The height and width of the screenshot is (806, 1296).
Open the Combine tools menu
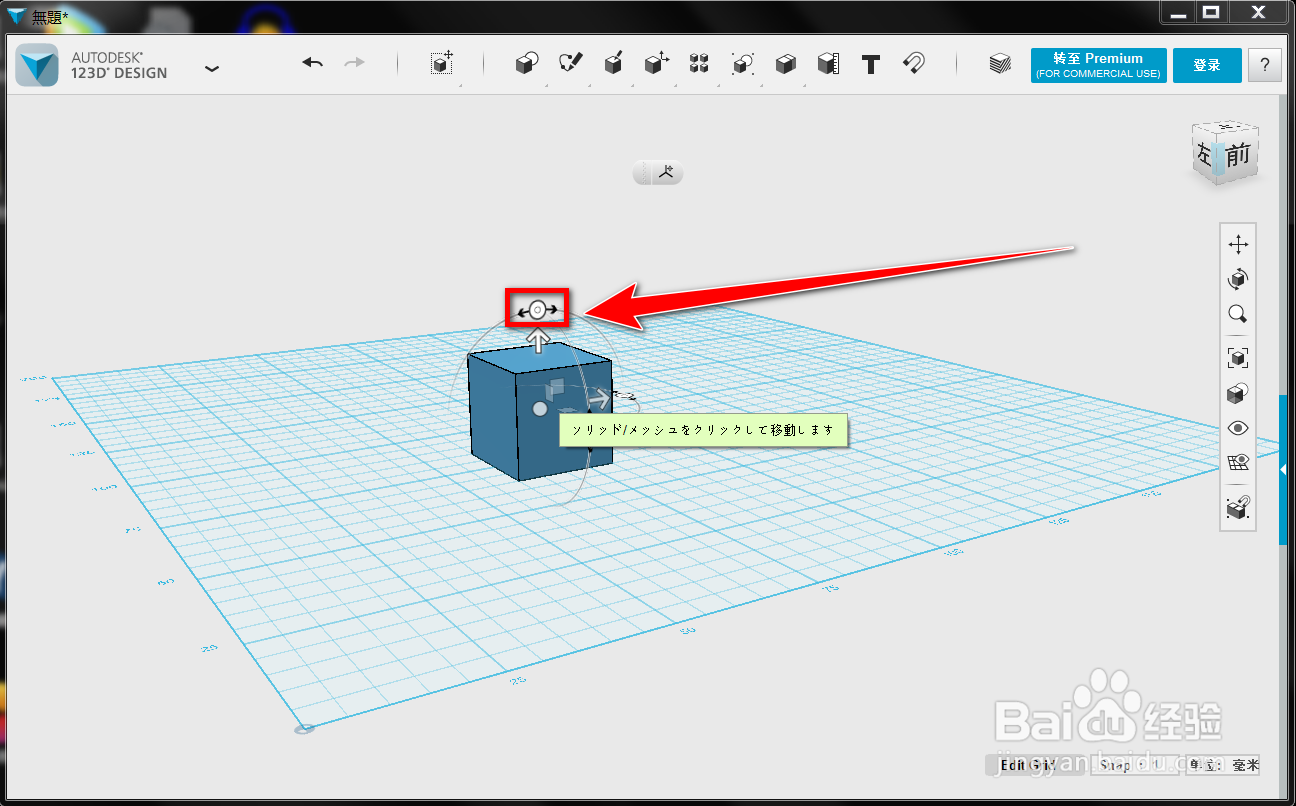coord(785,63)
